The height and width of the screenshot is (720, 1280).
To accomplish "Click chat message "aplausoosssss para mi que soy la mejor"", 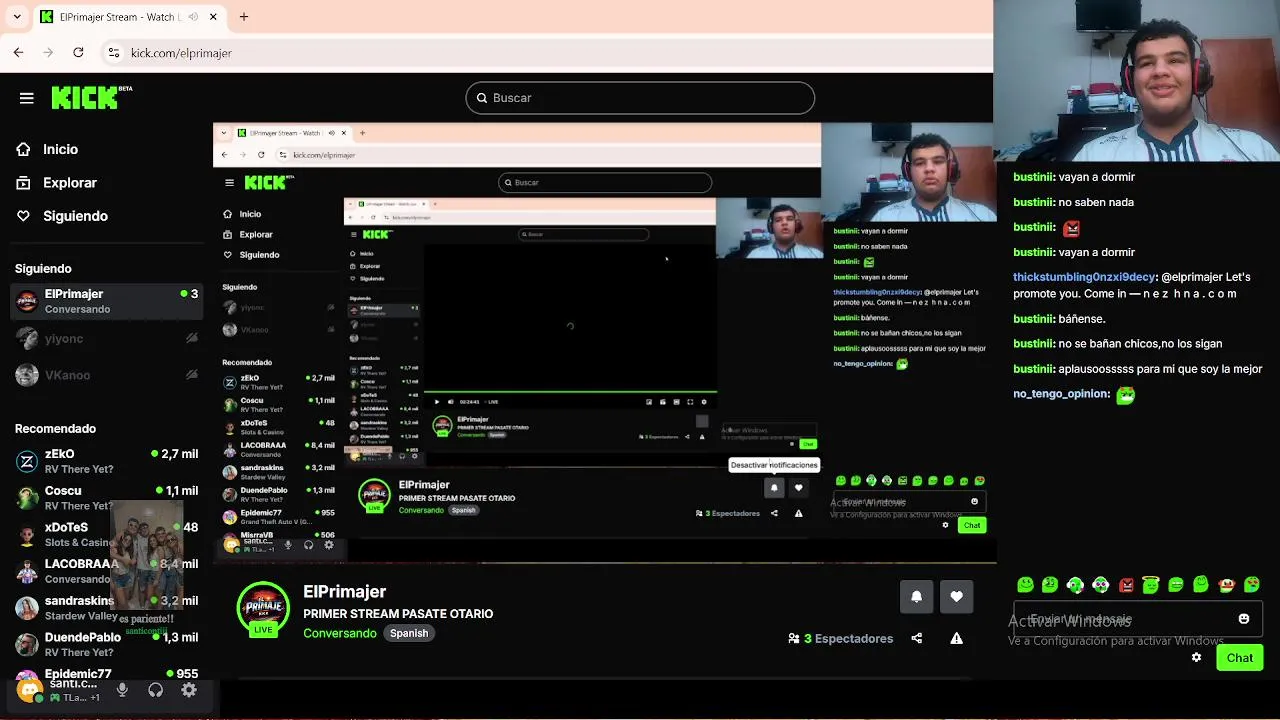I will pos(1160,369).
